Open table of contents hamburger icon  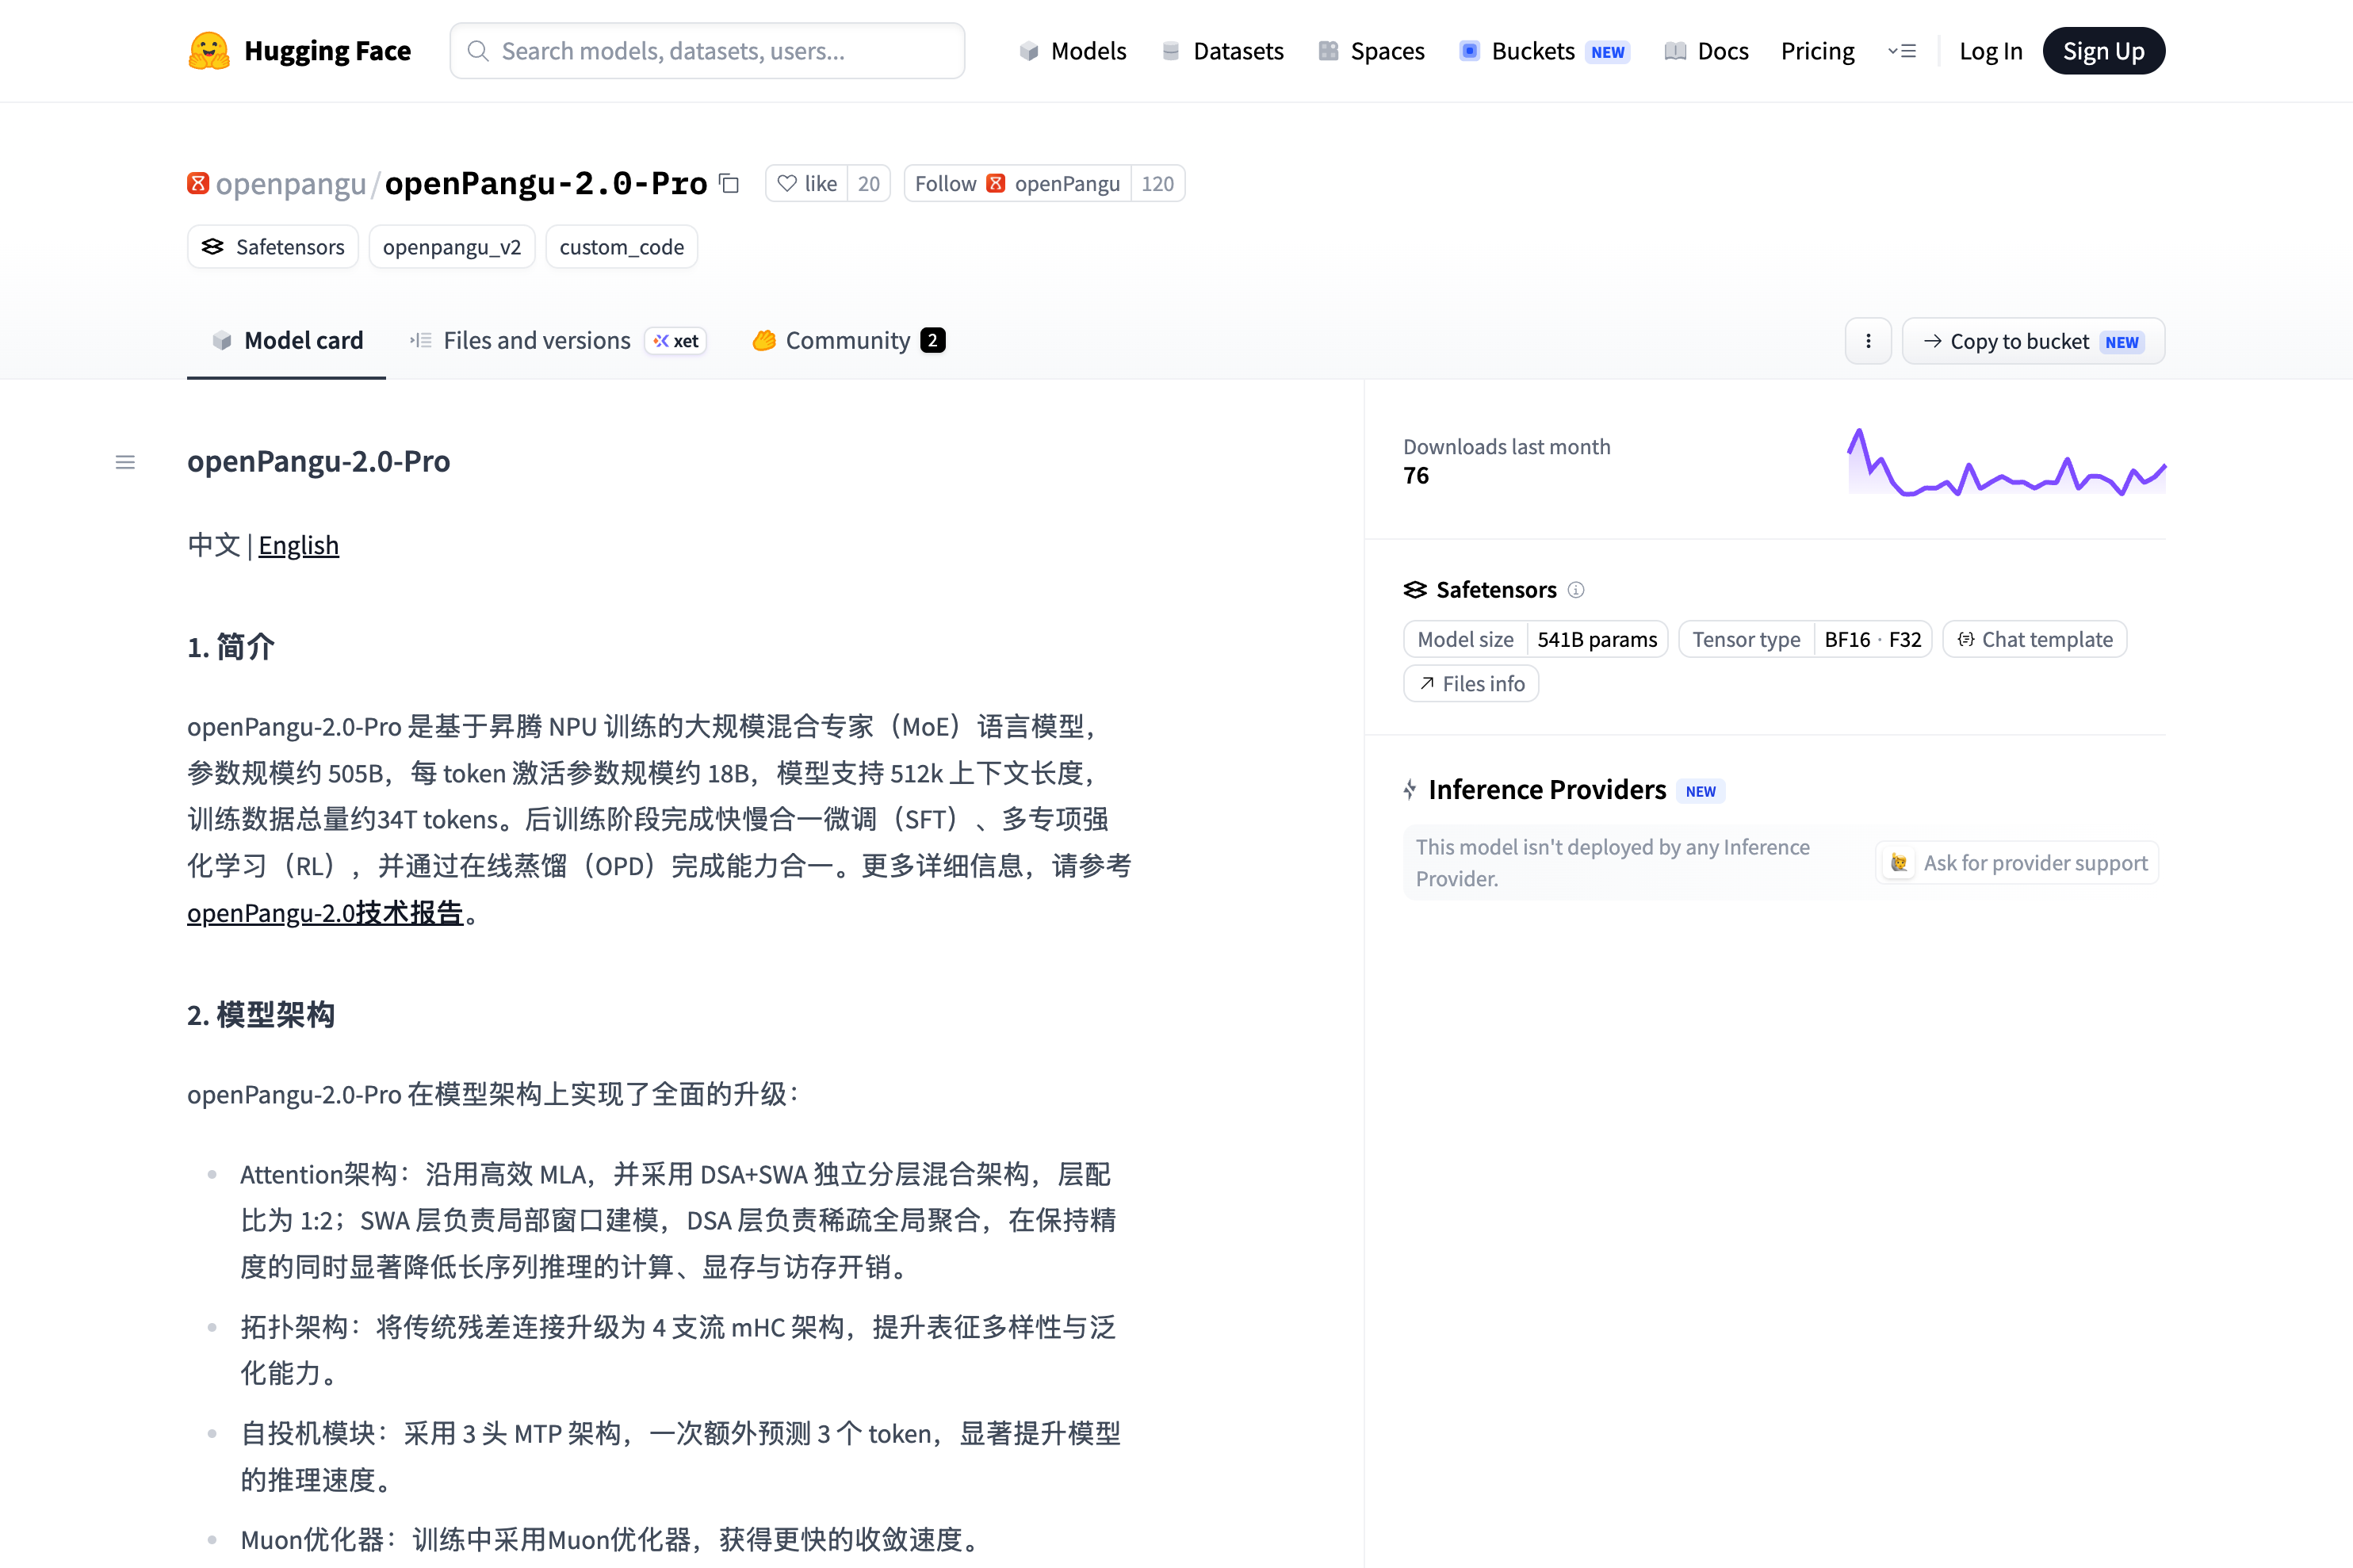(x=125, y=462)
